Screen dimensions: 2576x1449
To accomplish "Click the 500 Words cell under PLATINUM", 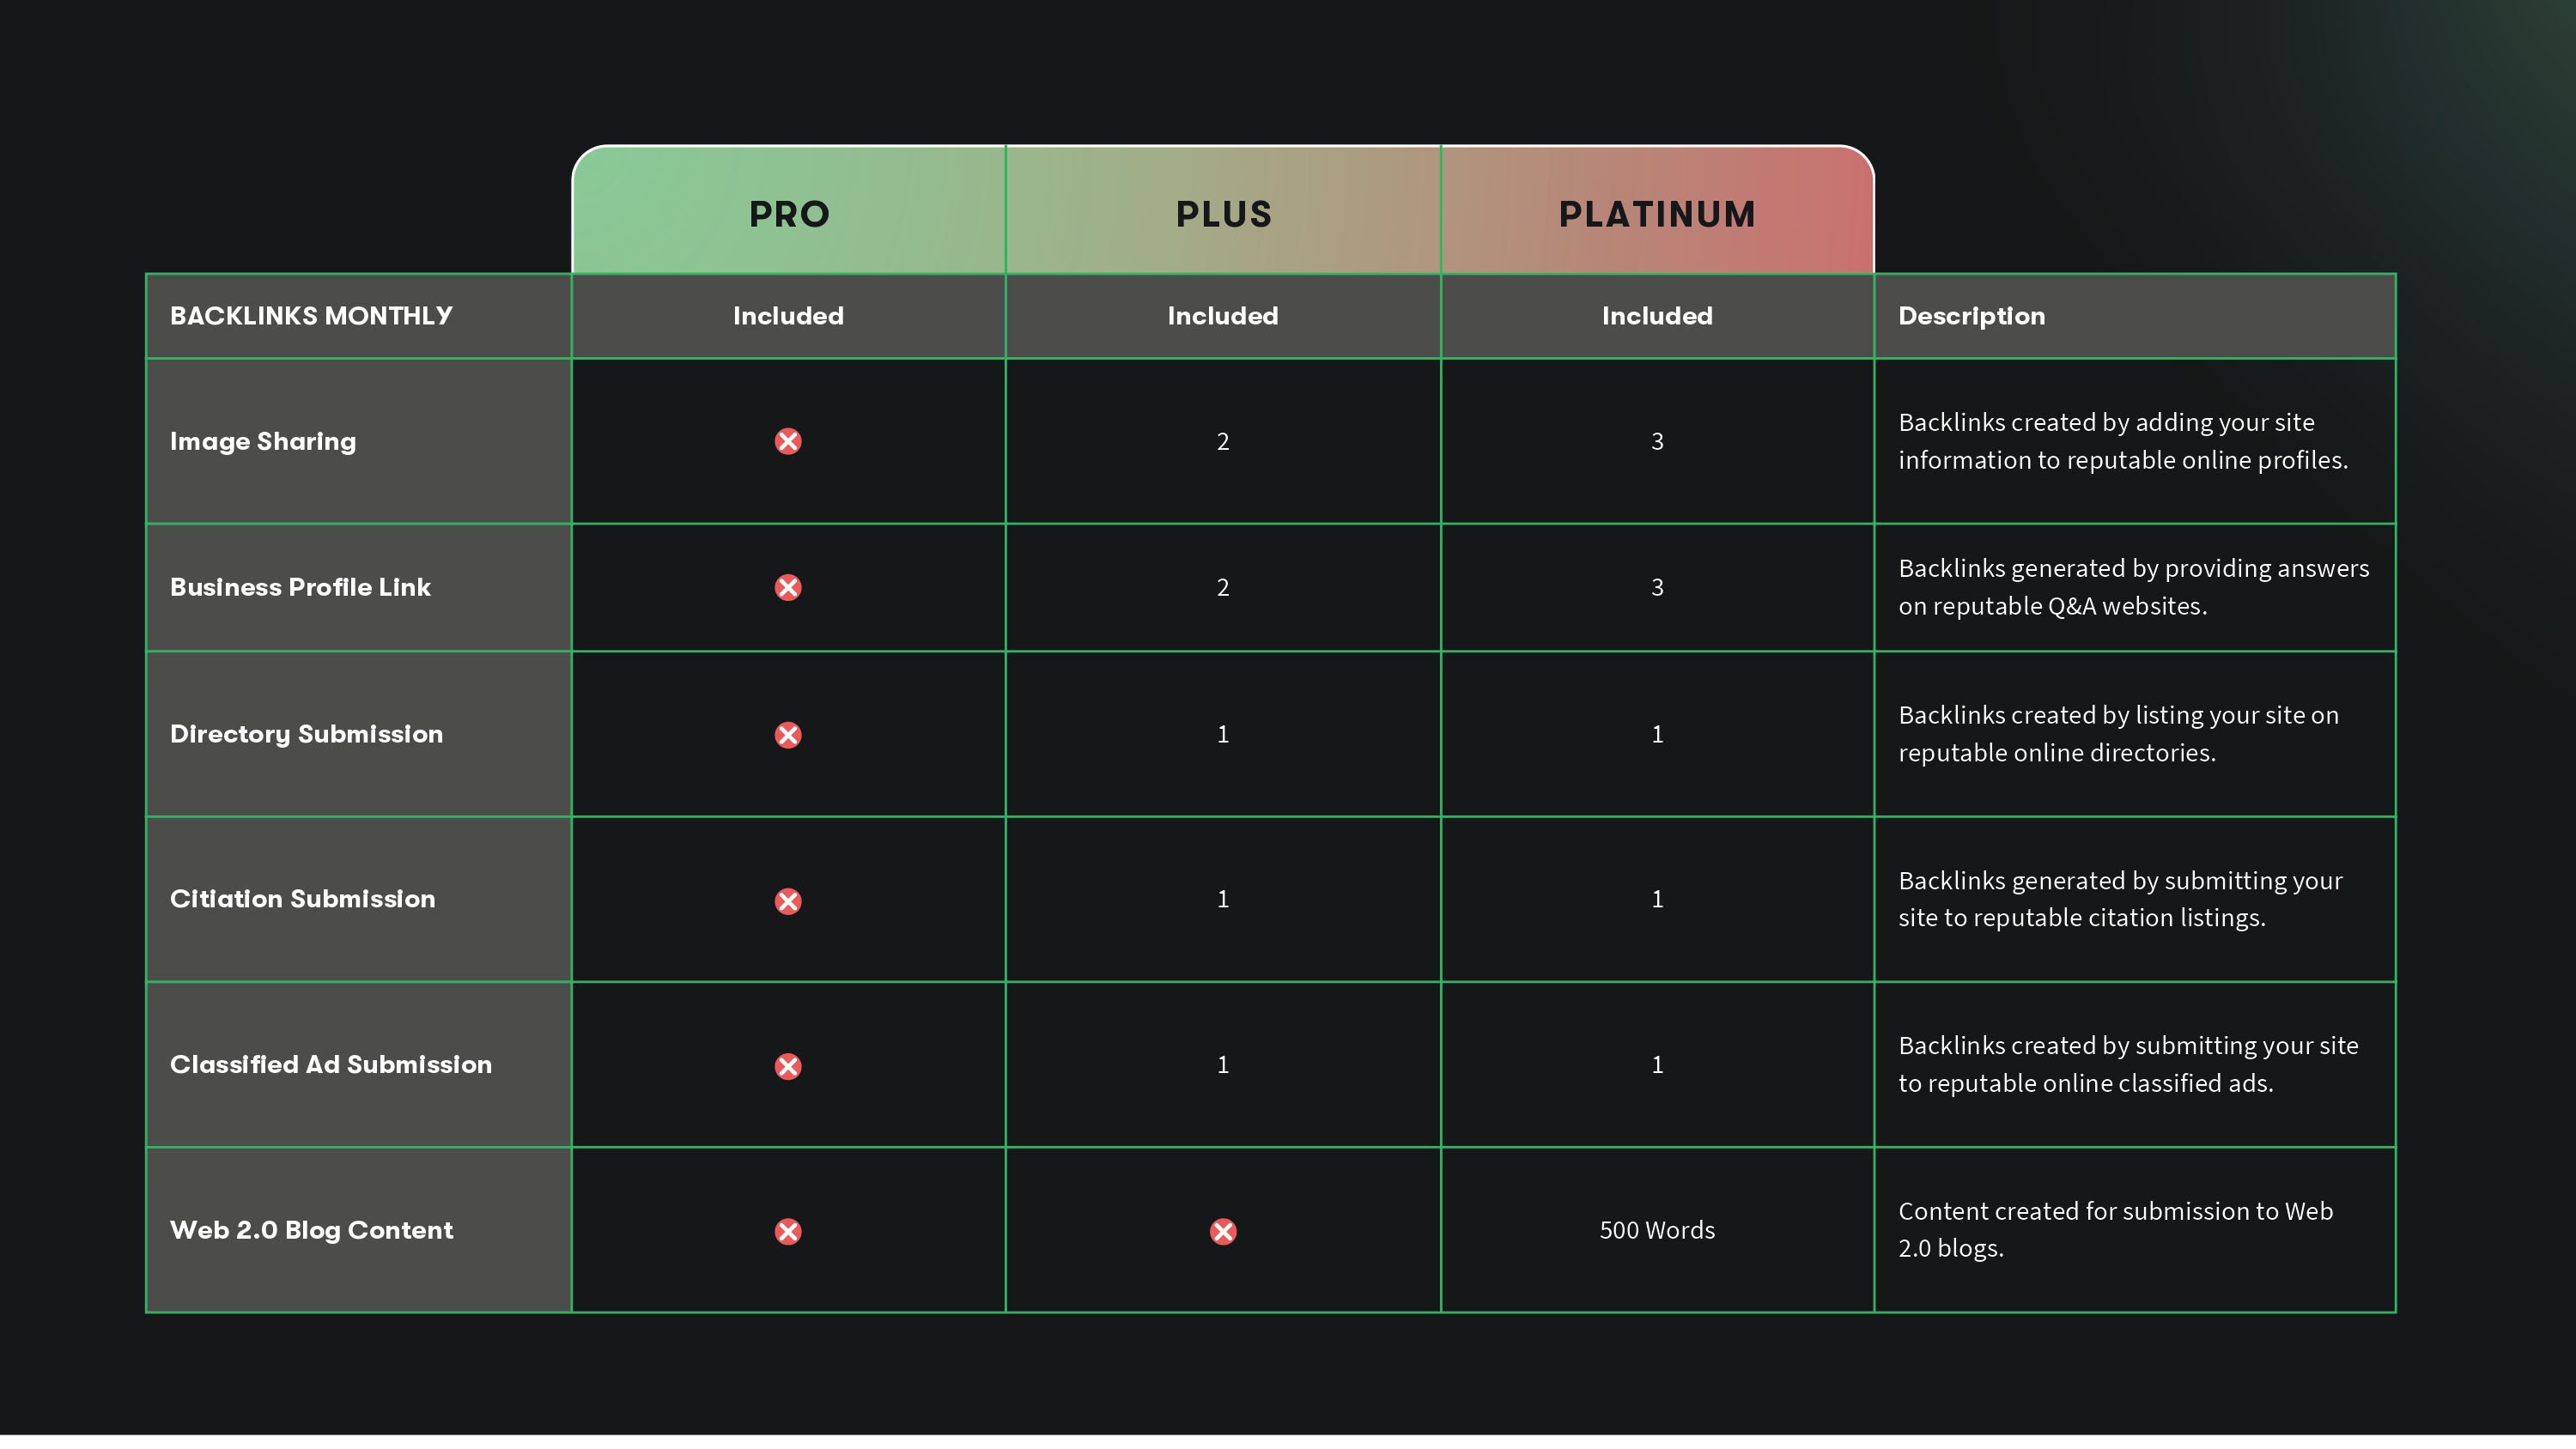I will click(x=1657, y=1230).
